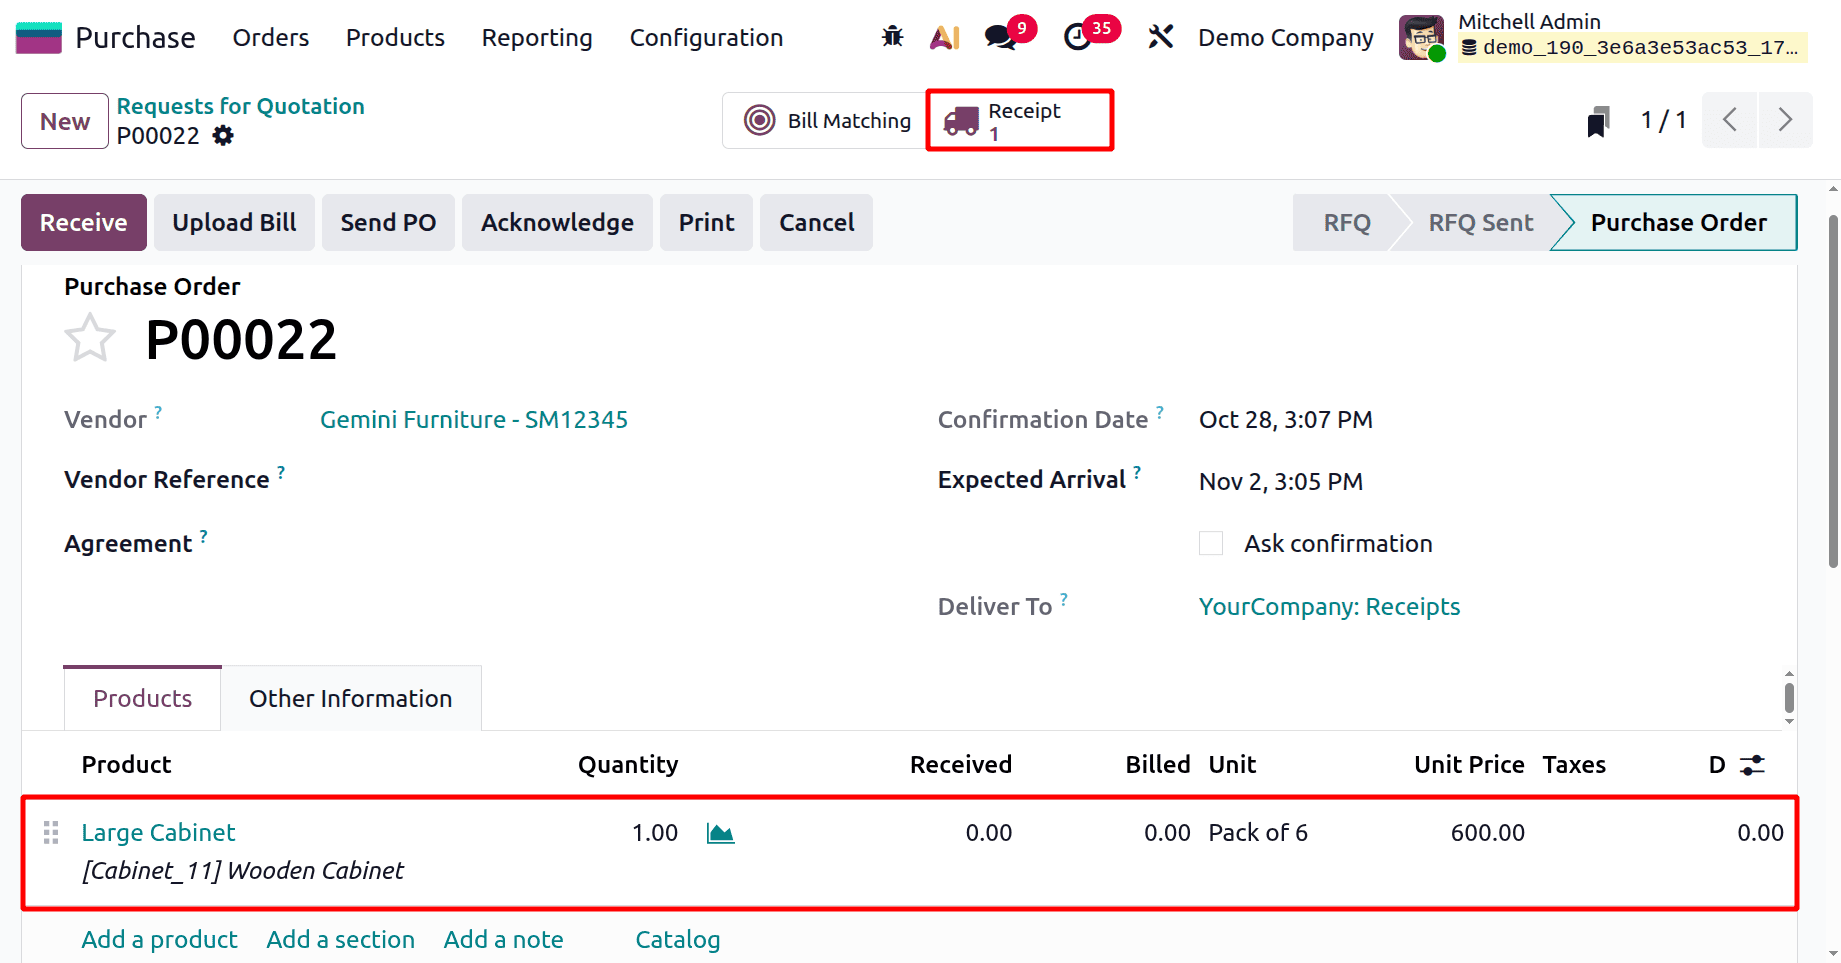
Task: Click the Receive button
Action: click(83, 222)
